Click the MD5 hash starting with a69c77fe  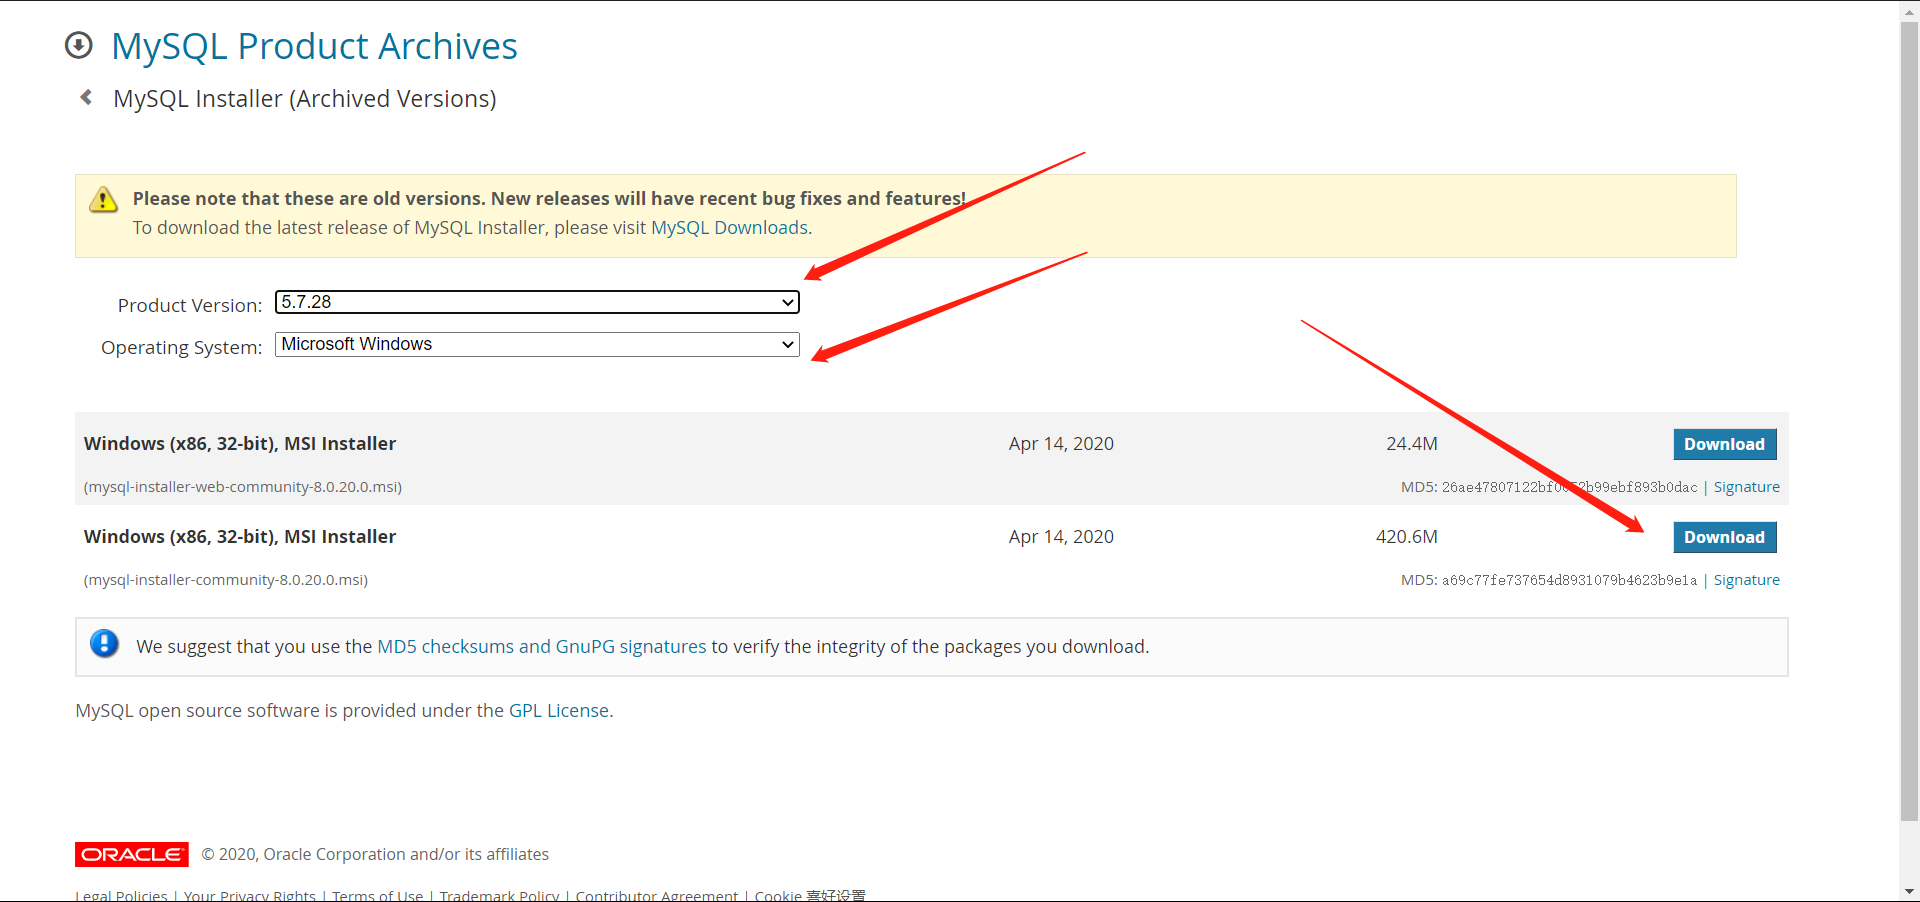[1569, 580]
